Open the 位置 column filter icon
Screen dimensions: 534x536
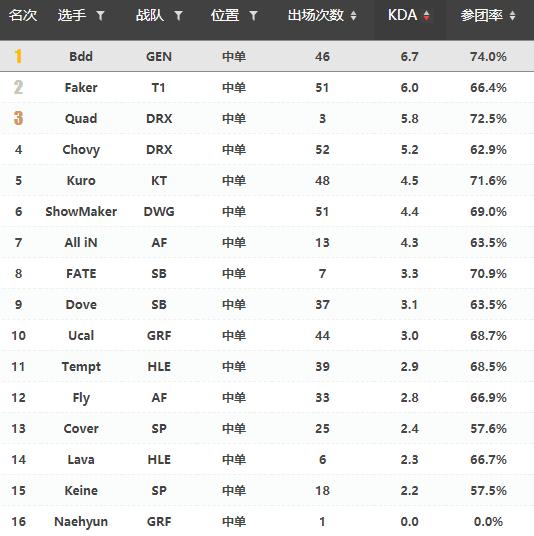point(253,15)
